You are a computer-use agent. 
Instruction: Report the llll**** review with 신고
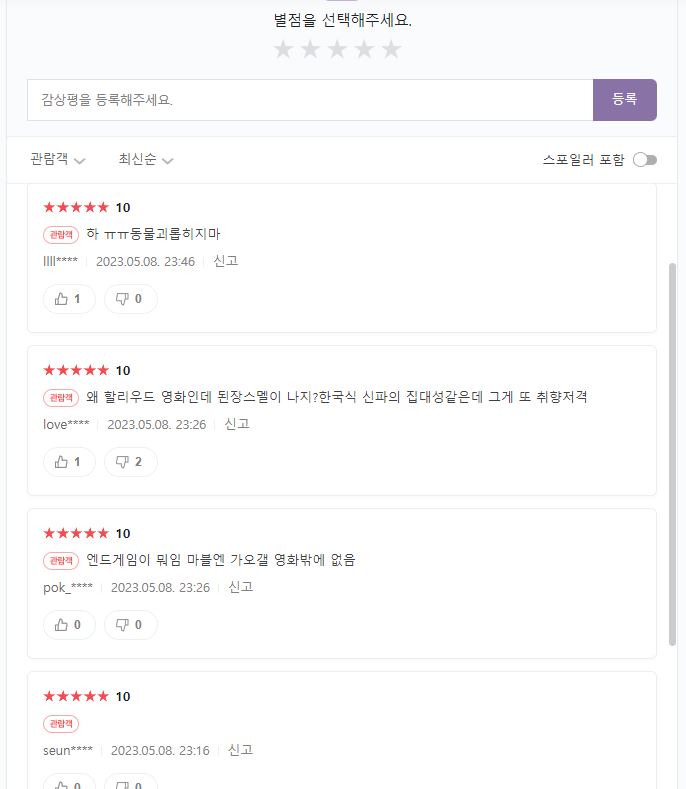(226, 261)
